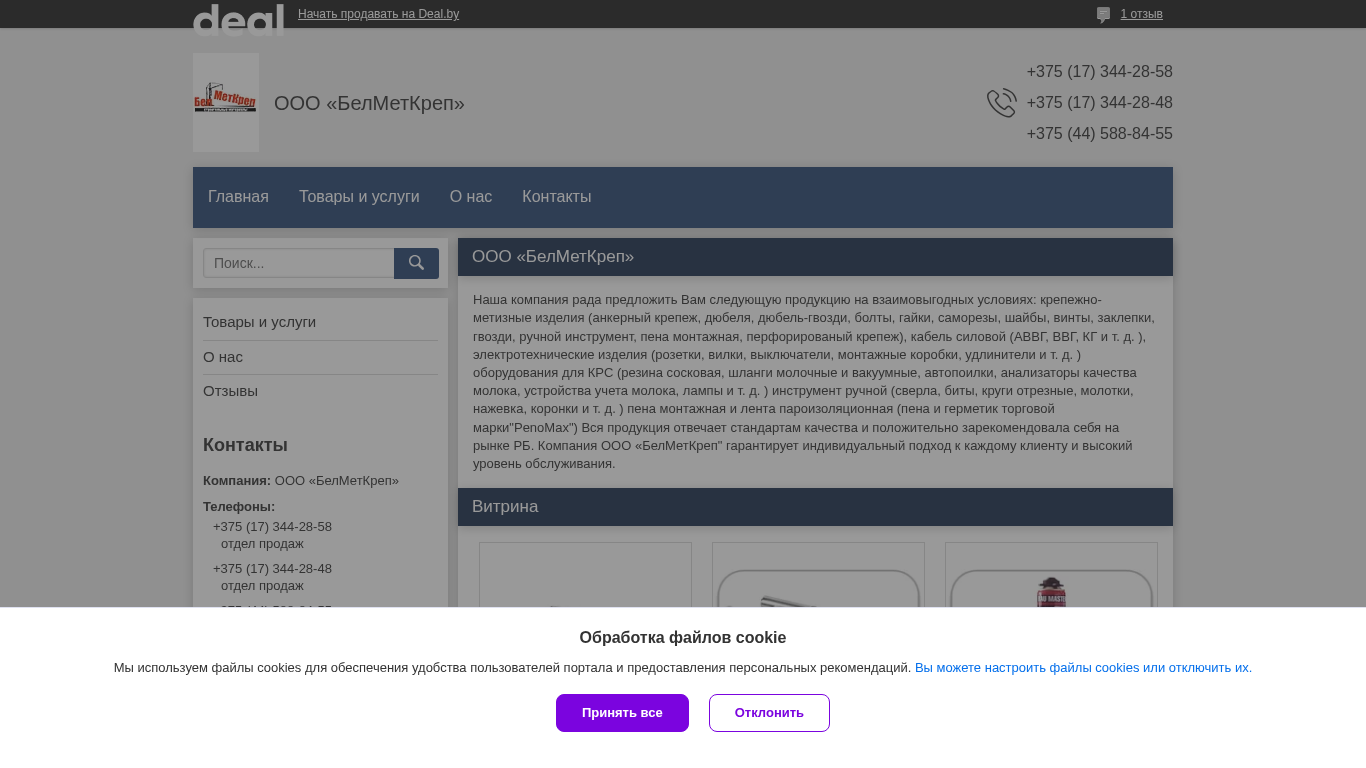Image resolution: width=1366 pixels, height=768 pixels.
Task: Select «О нас» in navigation bar
Action: coord(471,197)
